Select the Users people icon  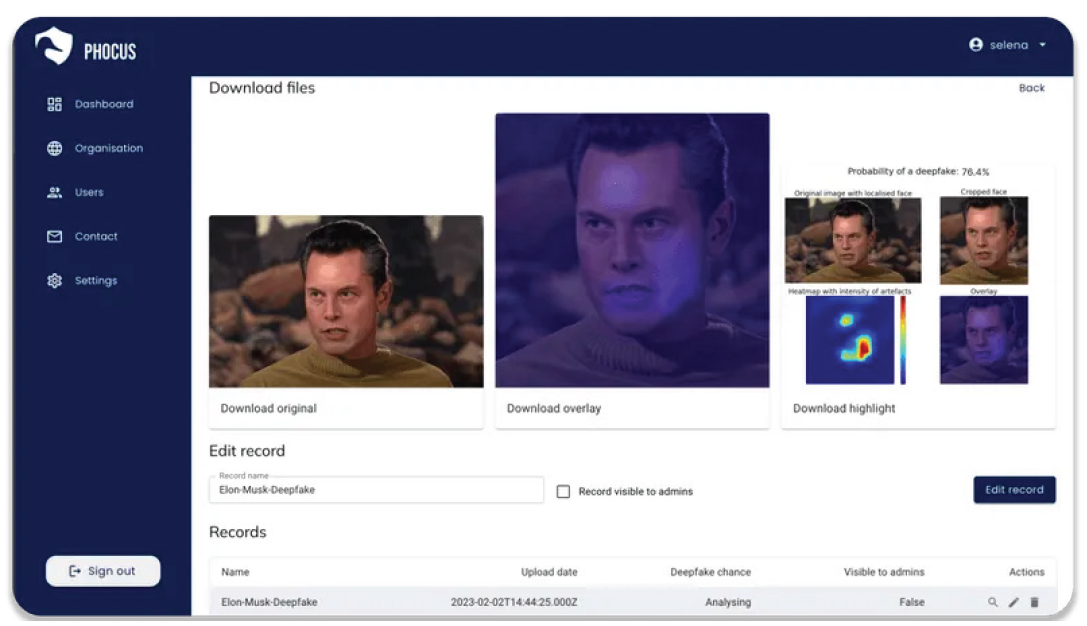[54, 192]
